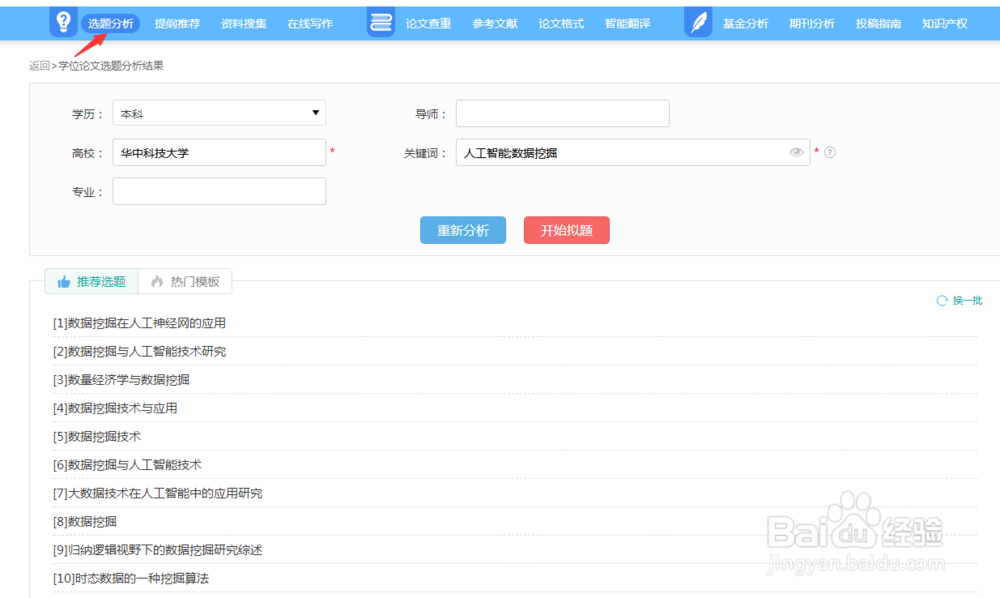
Task: Select topic [2]数据挖掘与人工智能技术研究
Action: 139,351
